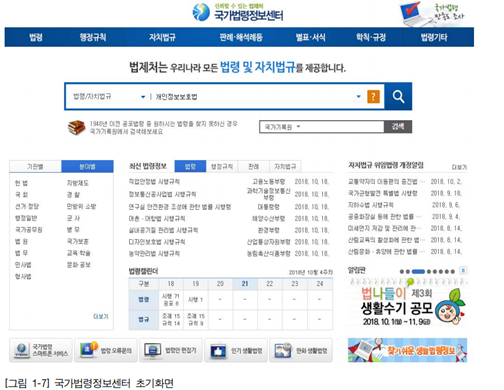Select the last 알림판 carousel dot
The image size is (504, 390).
click(x=453, y=272)
